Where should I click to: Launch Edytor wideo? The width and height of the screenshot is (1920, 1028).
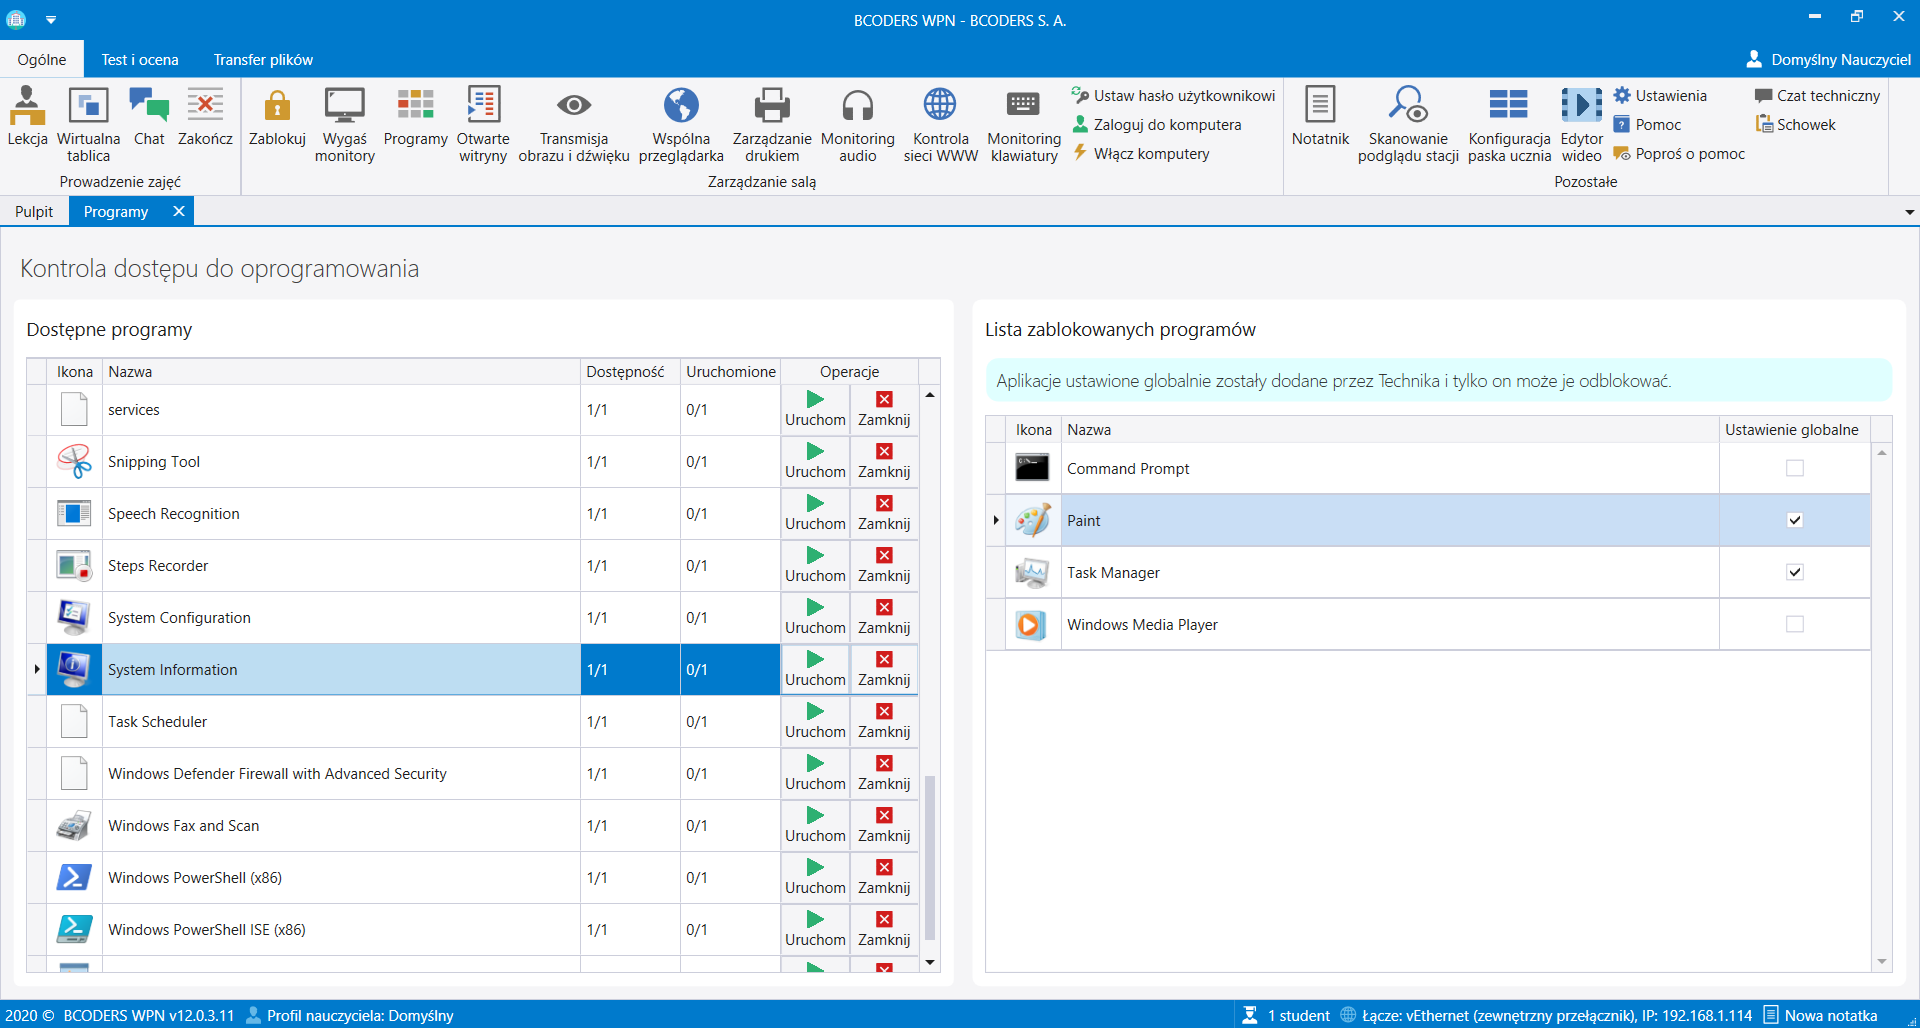coord(1581,125)
